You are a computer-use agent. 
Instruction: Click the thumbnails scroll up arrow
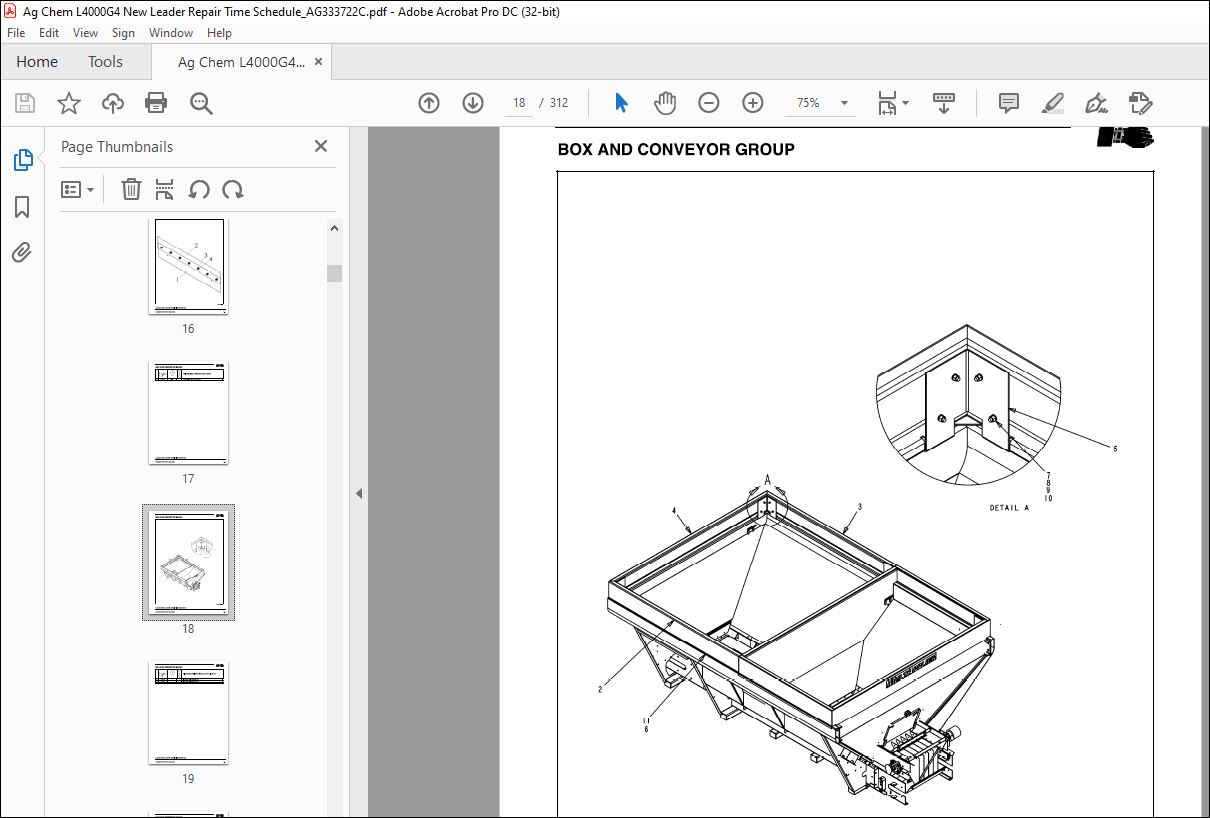click(x=335, y=228)
